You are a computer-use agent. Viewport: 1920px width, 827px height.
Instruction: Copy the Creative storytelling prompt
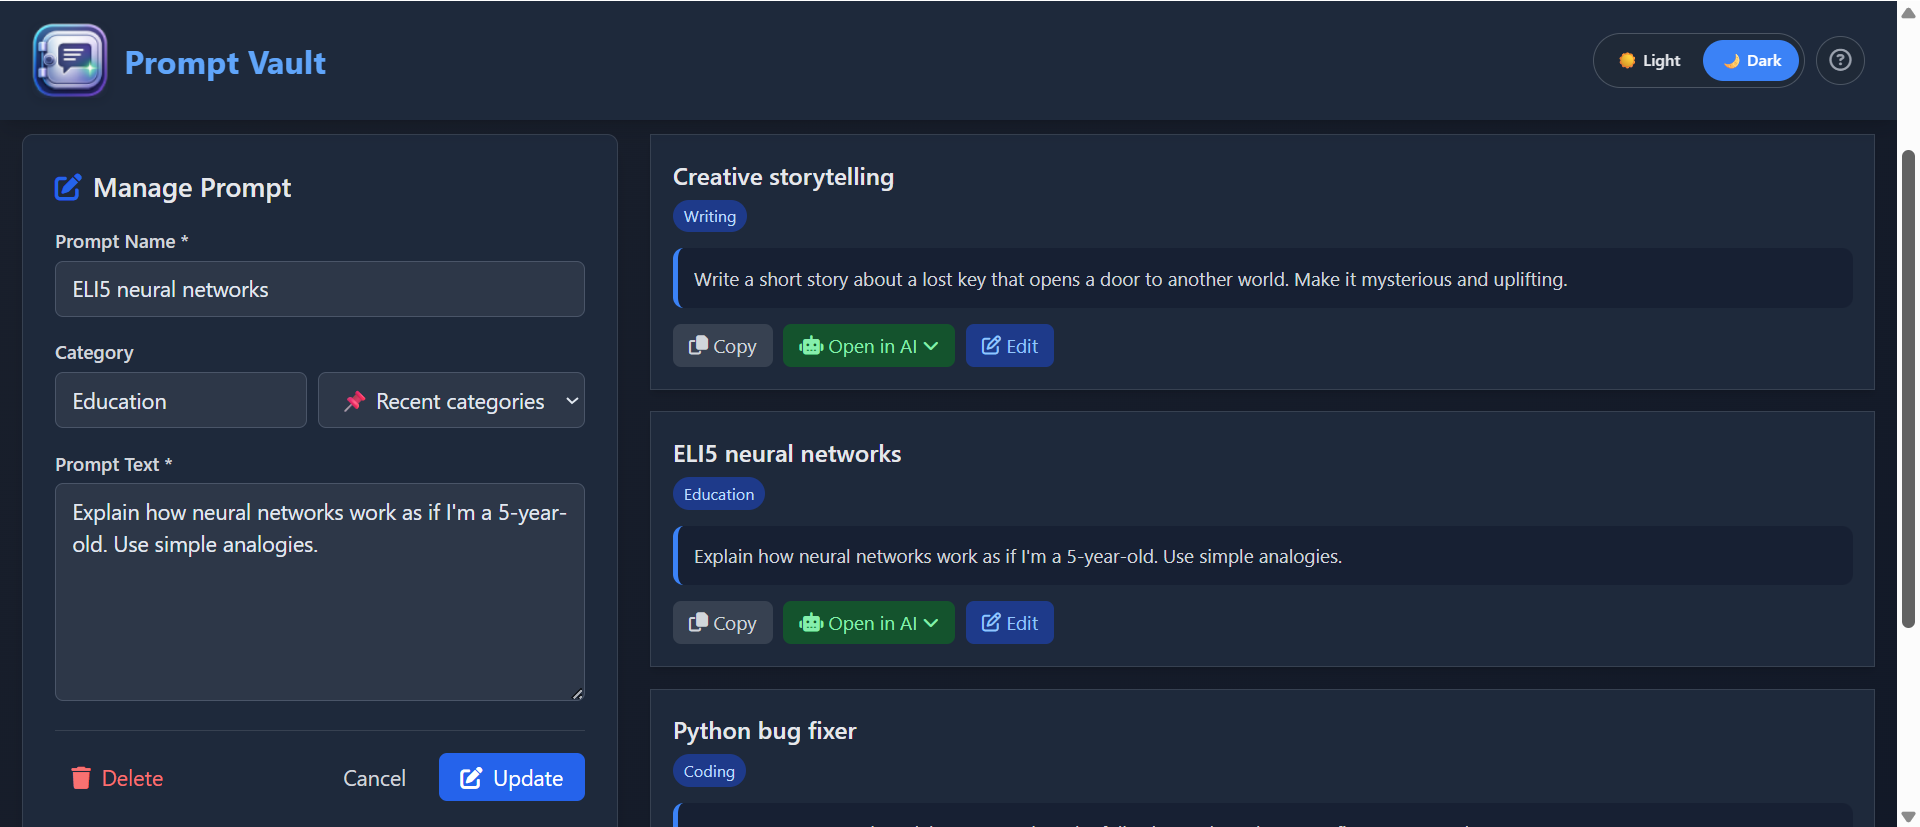click(x=723, y=346)
